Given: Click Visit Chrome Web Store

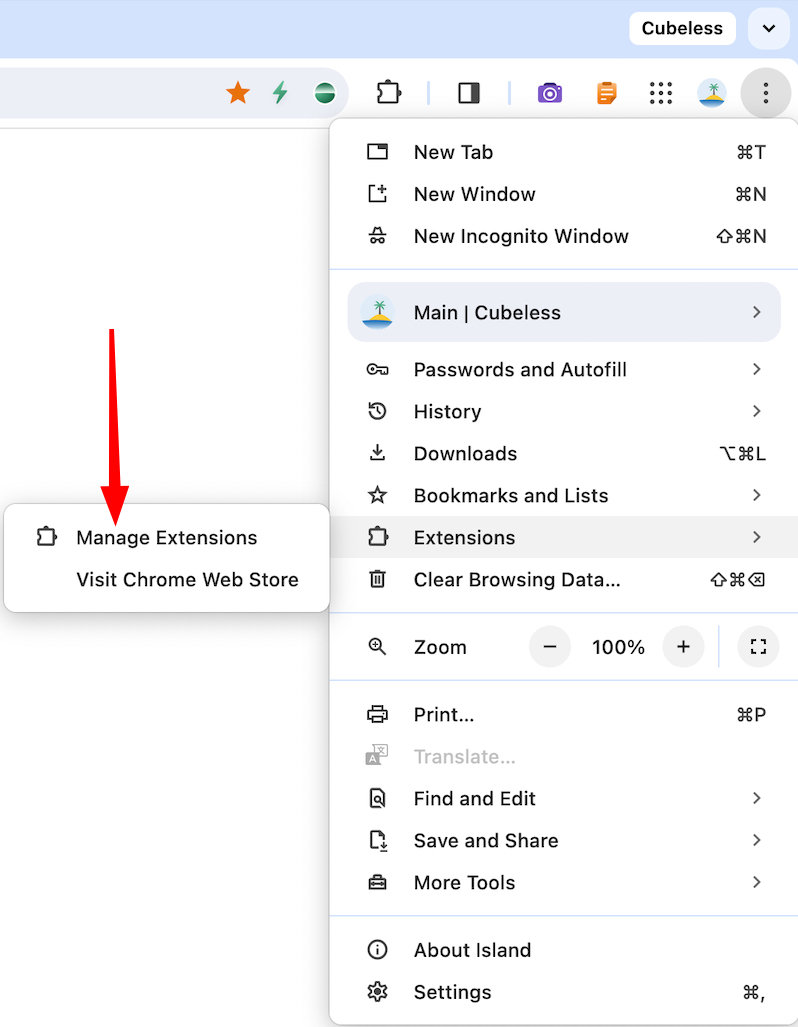Looking at the screenshot, I should [166, 579].
